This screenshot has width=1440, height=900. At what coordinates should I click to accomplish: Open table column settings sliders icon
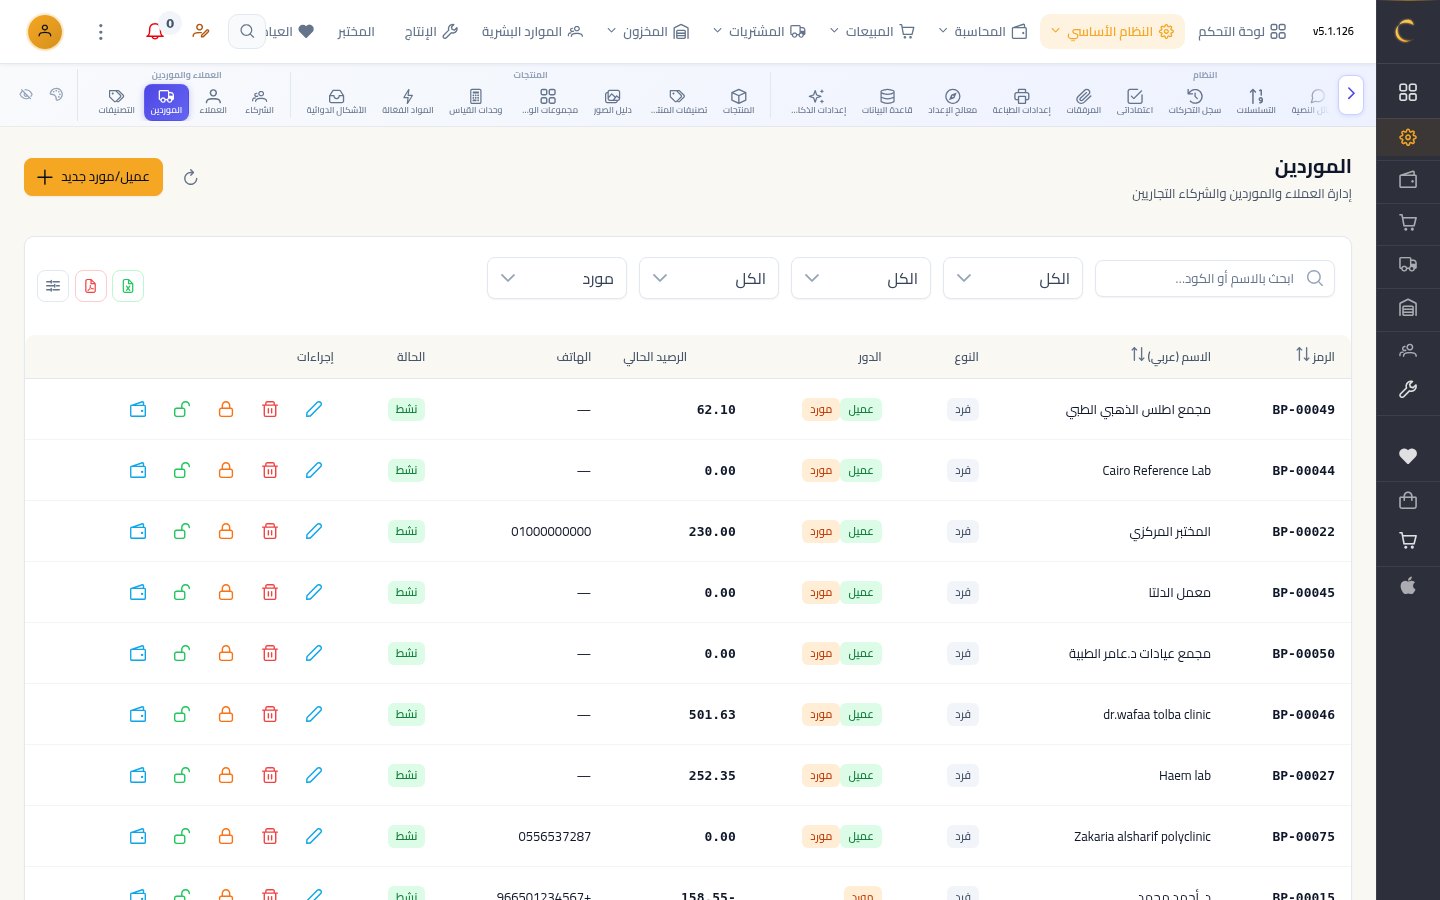click(53, 286)
